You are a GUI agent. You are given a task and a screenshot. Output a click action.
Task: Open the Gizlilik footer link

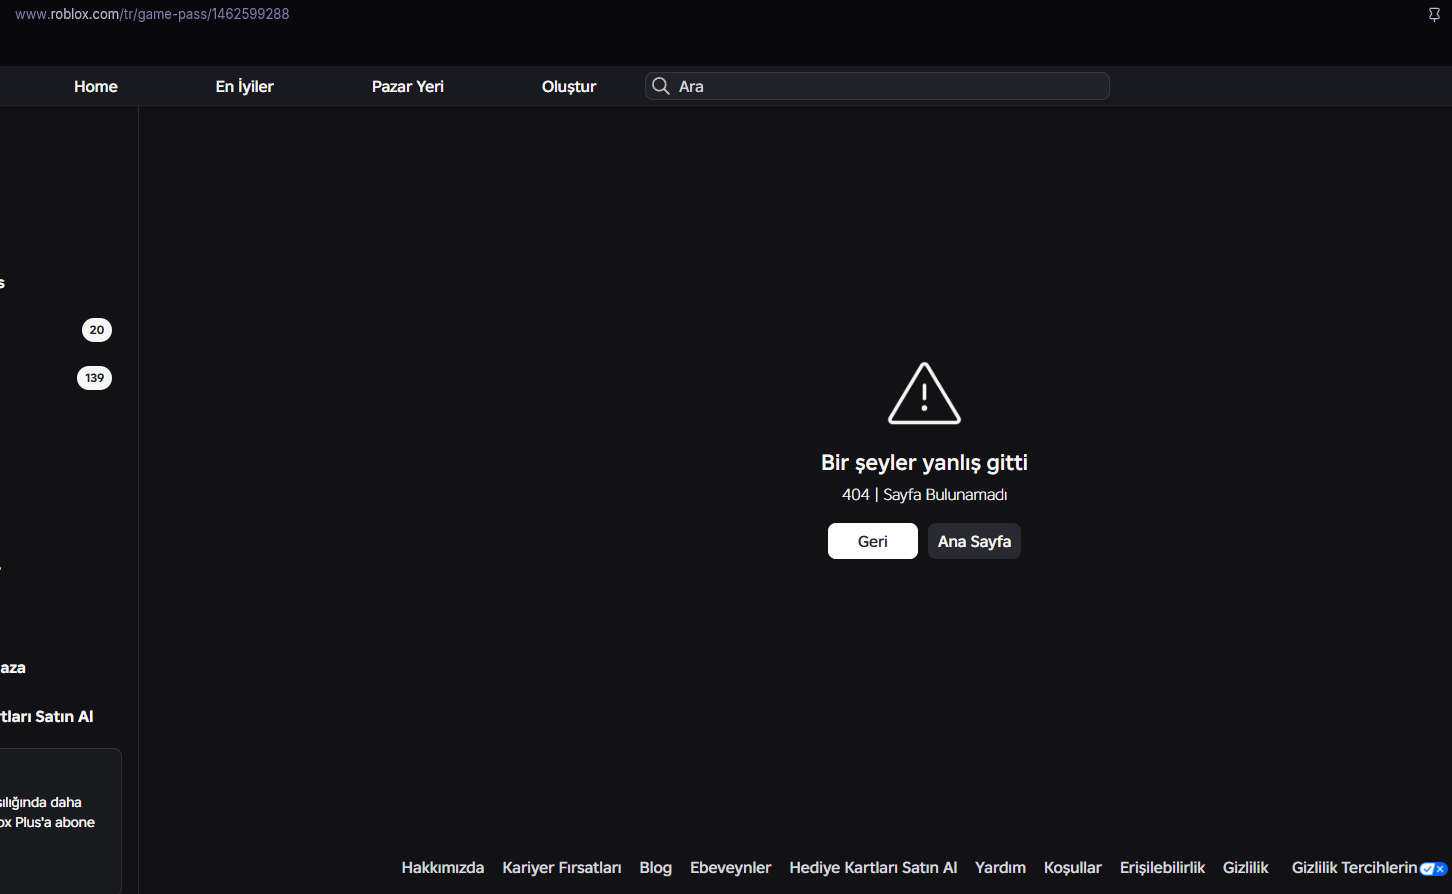pos(1246,868)
